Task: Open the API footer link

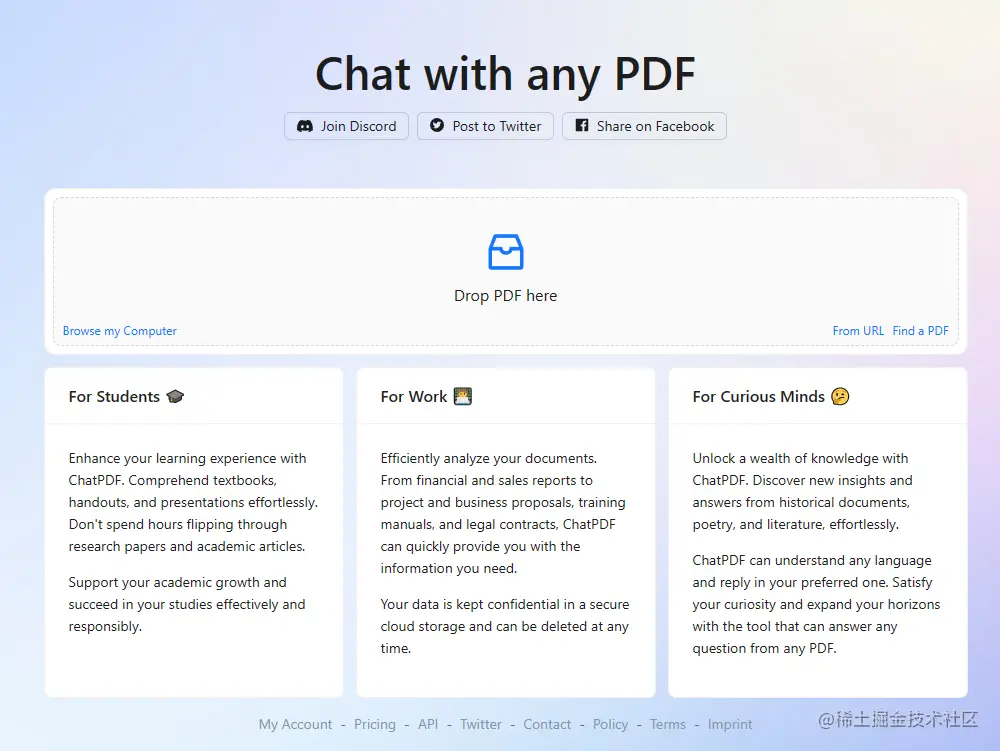Action: (x=428, y=724)
